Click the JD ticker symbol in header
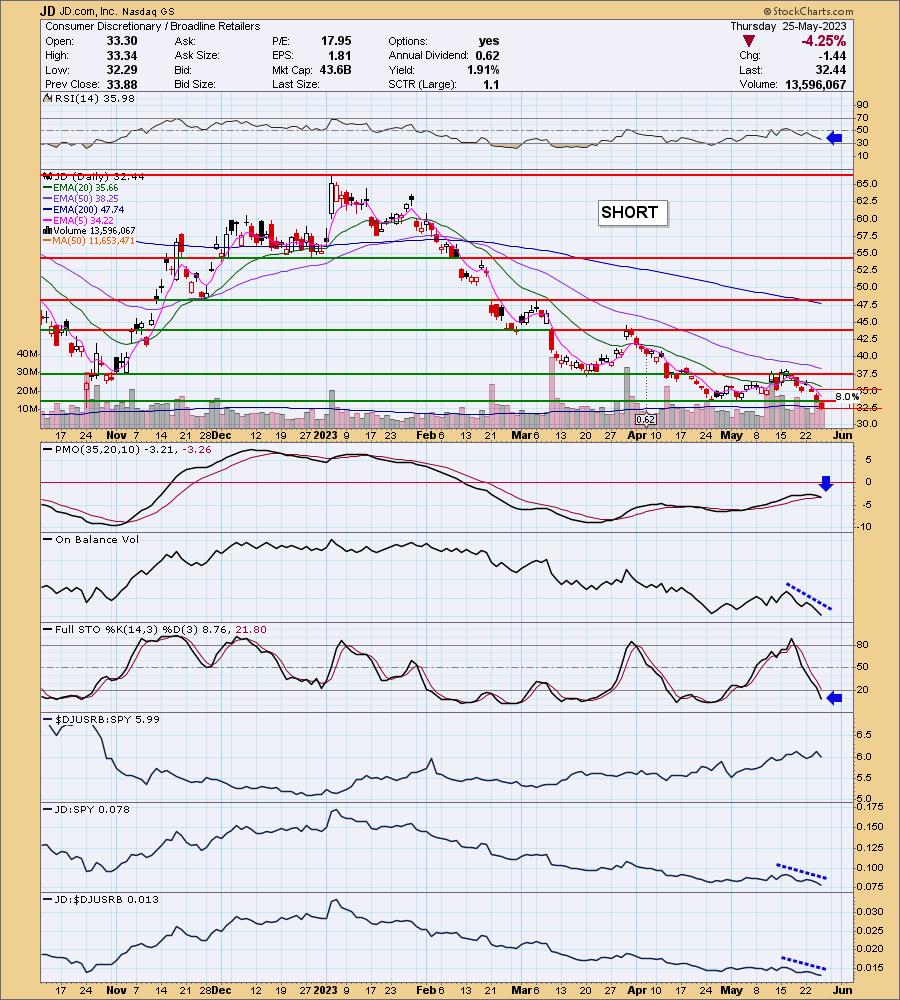Viewport: 900px width, 1000px height. pyautogui.click(x=47, y=11)
